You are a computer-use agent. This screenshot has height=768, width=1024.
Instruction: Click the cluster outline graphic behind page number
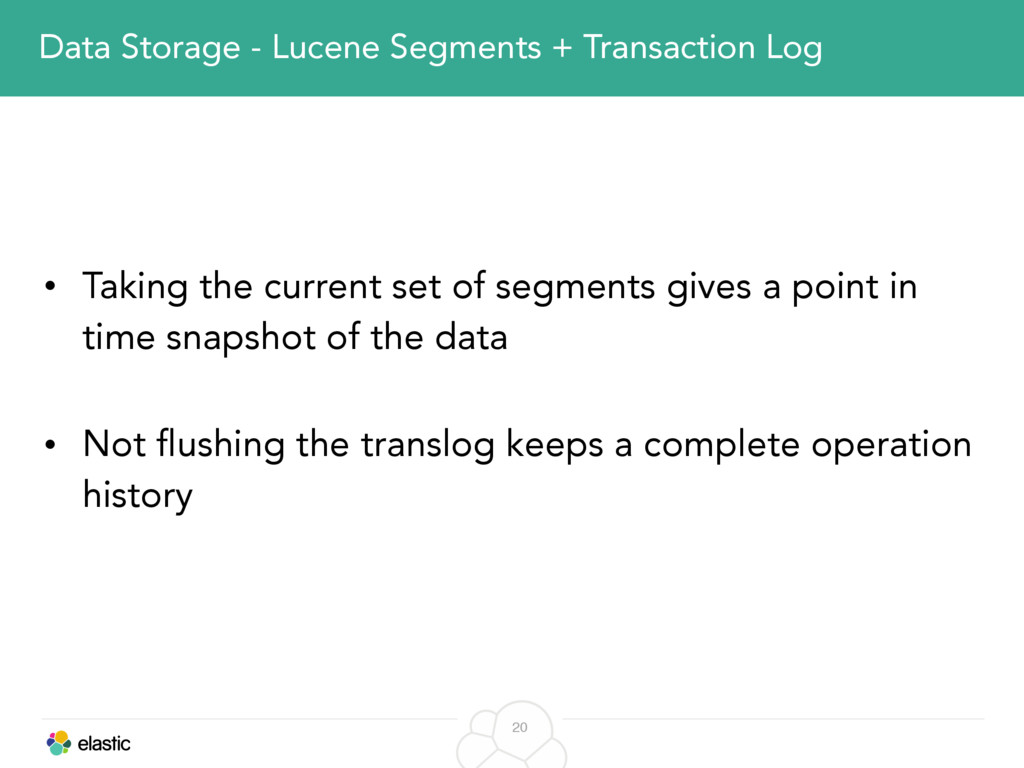tap(511, 735)
